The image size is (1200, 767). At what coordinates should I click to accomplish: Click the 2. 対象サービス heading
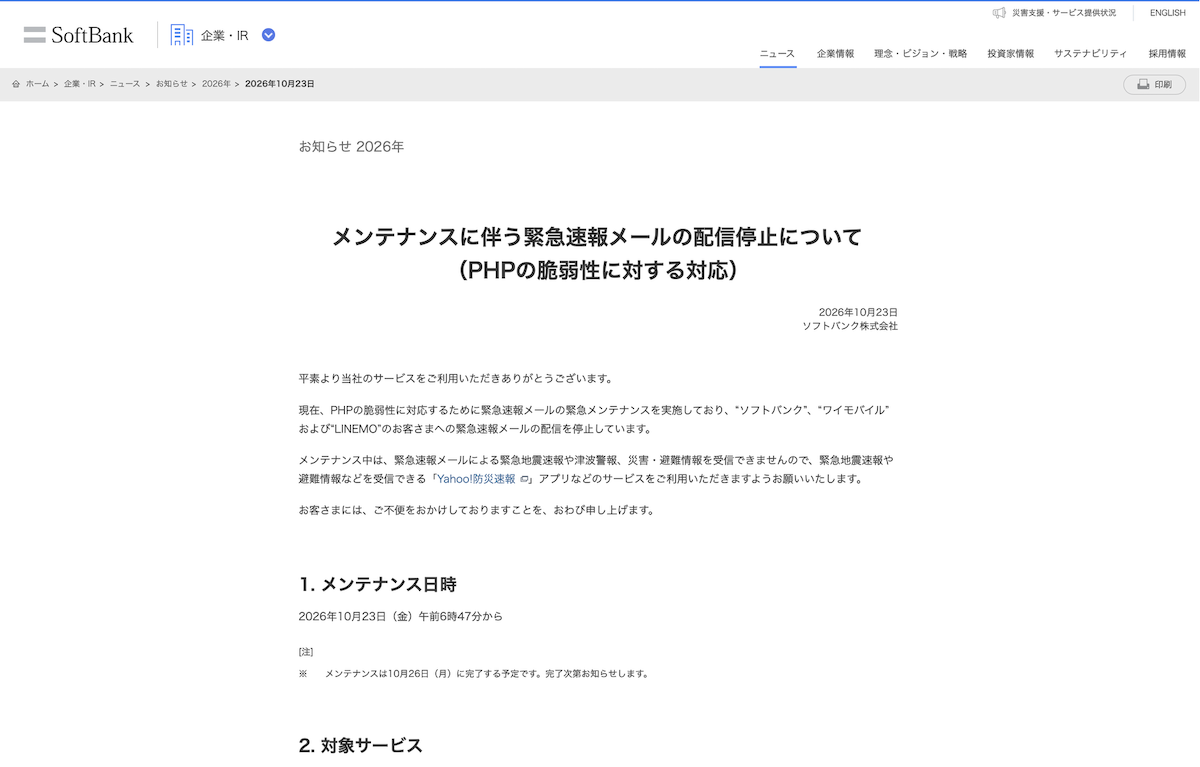361,746
